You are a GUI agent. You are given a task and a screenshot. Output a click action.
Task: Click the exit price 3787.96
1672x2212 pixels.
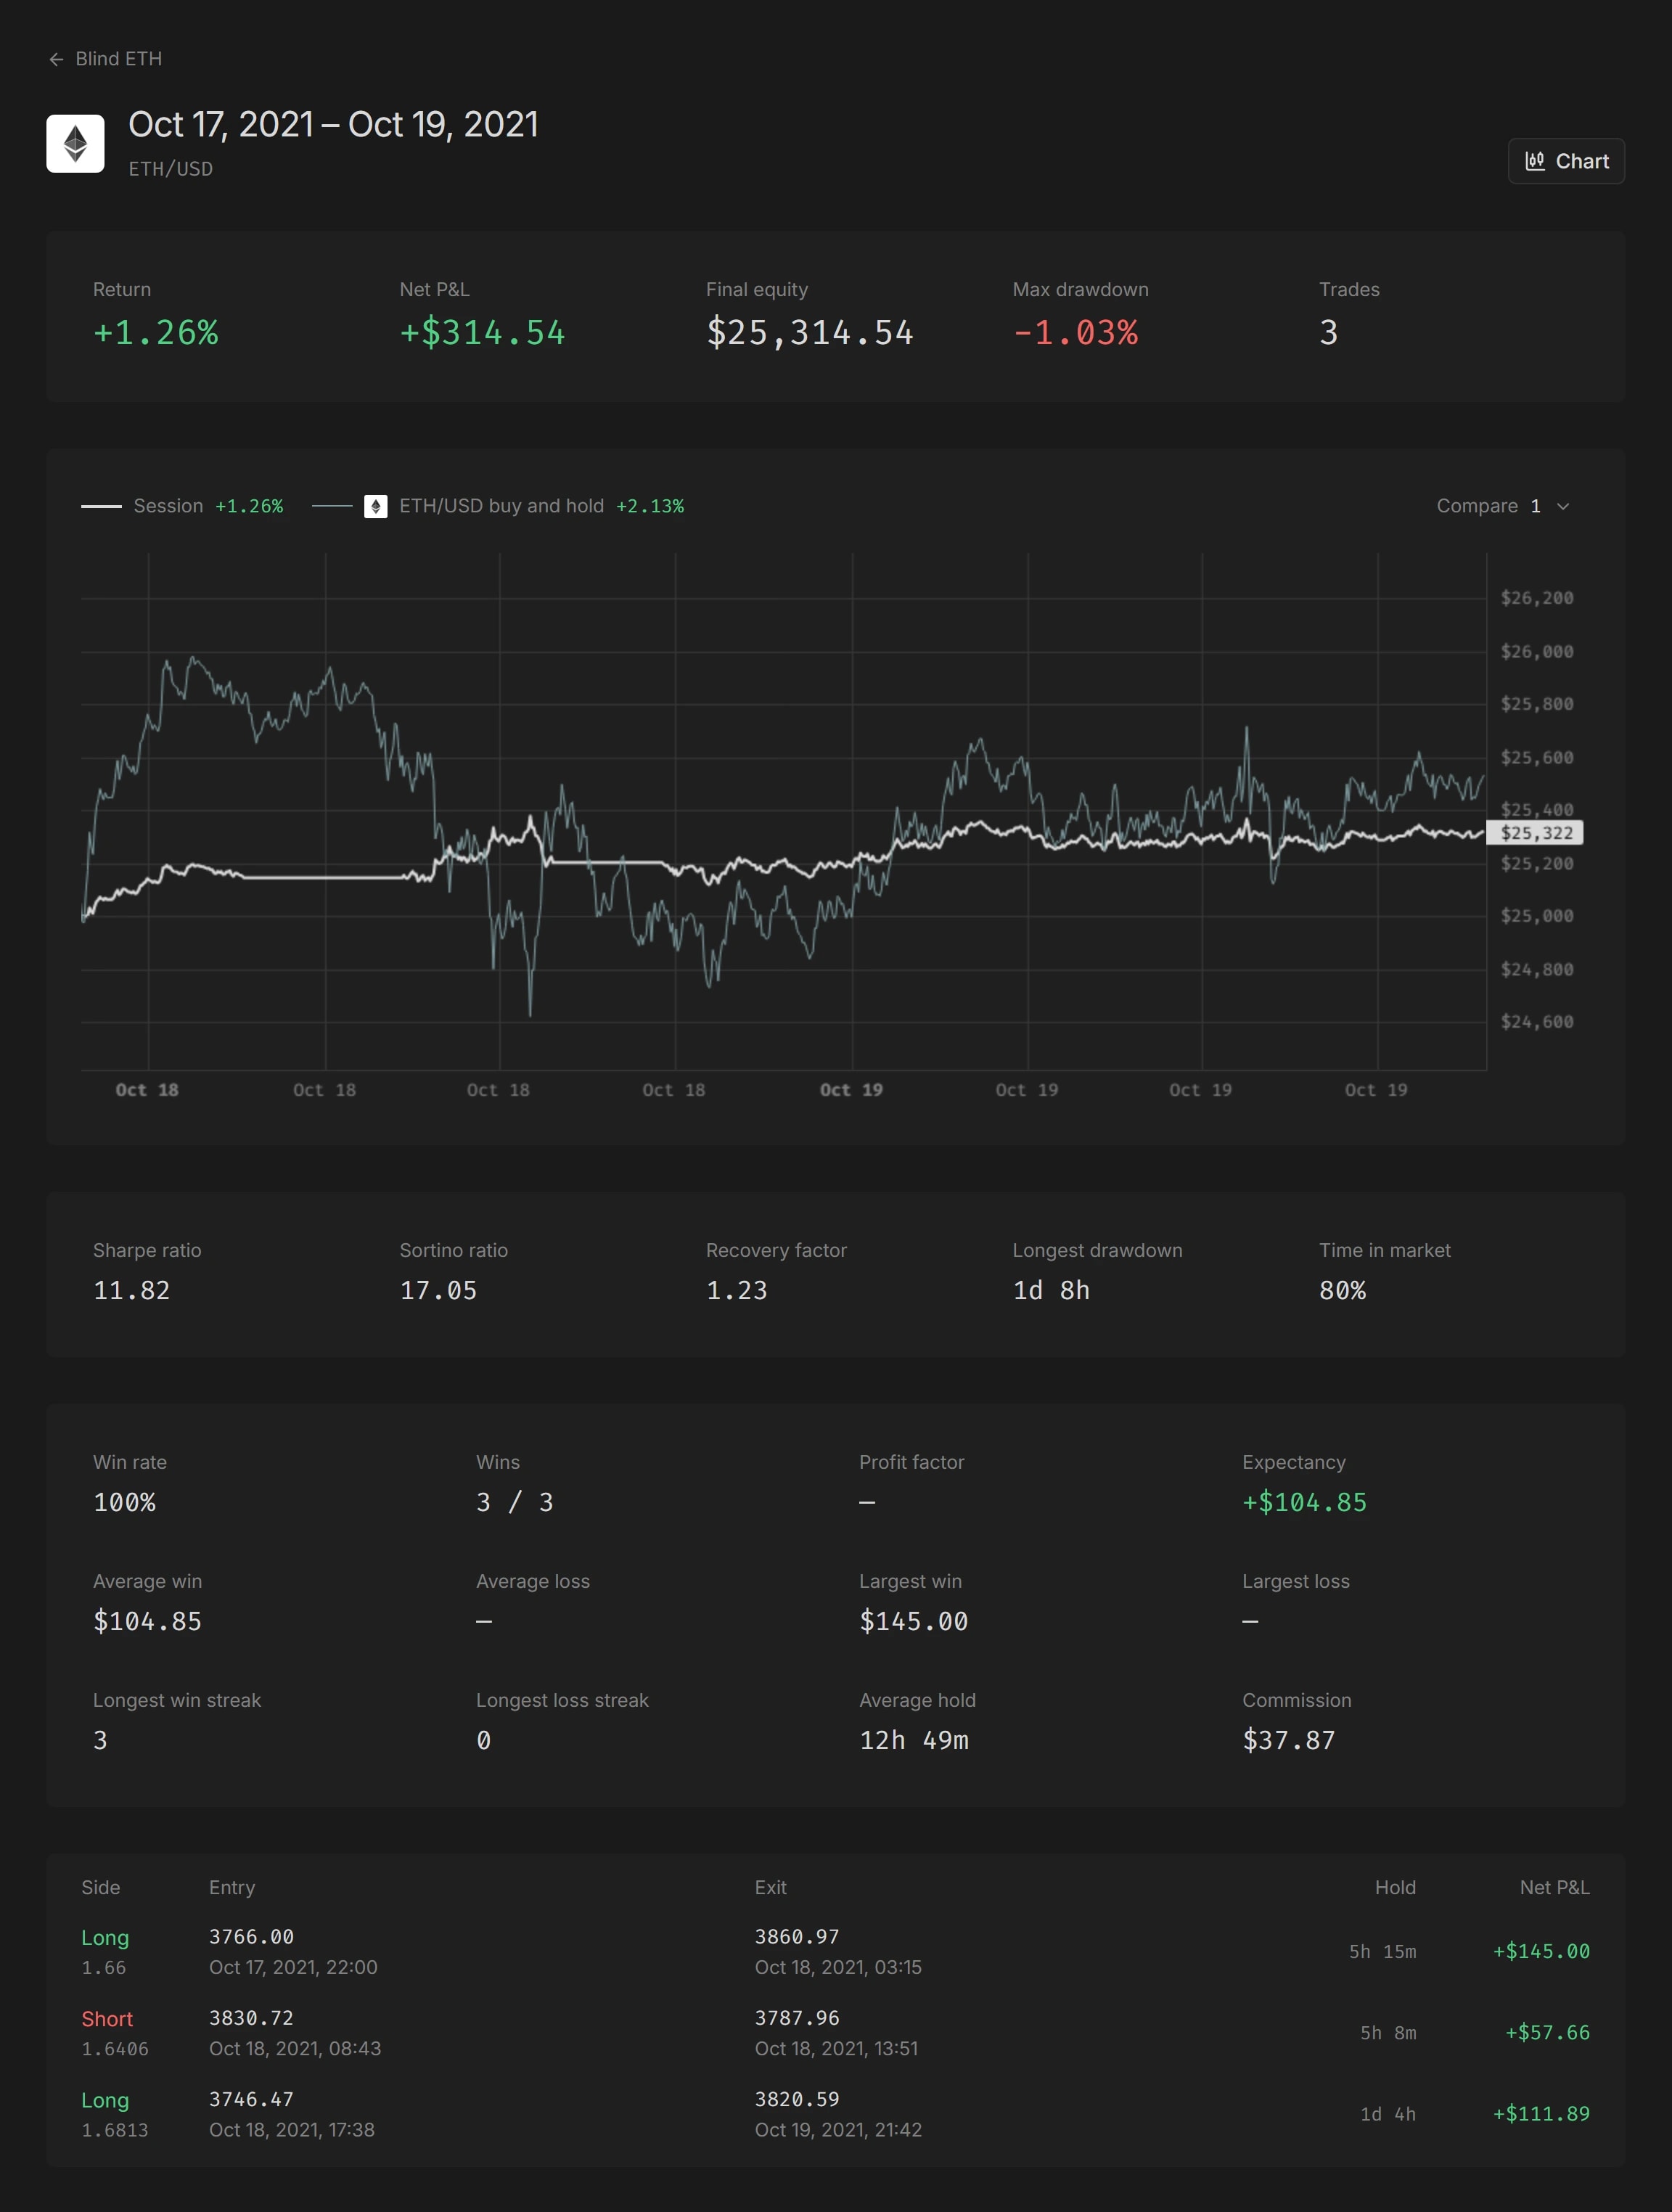(797, 2018)
